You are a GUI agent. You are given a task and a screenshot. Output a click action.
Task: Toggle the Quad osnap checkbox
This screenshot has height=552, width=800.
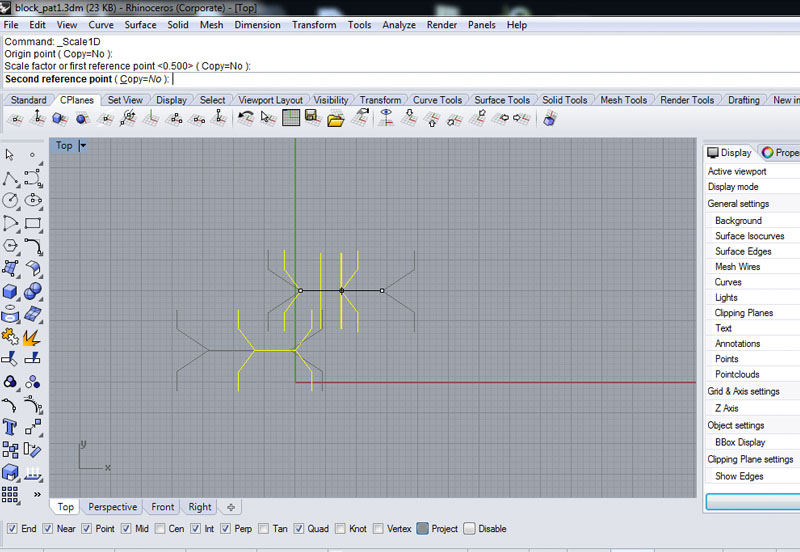point(299,529)
